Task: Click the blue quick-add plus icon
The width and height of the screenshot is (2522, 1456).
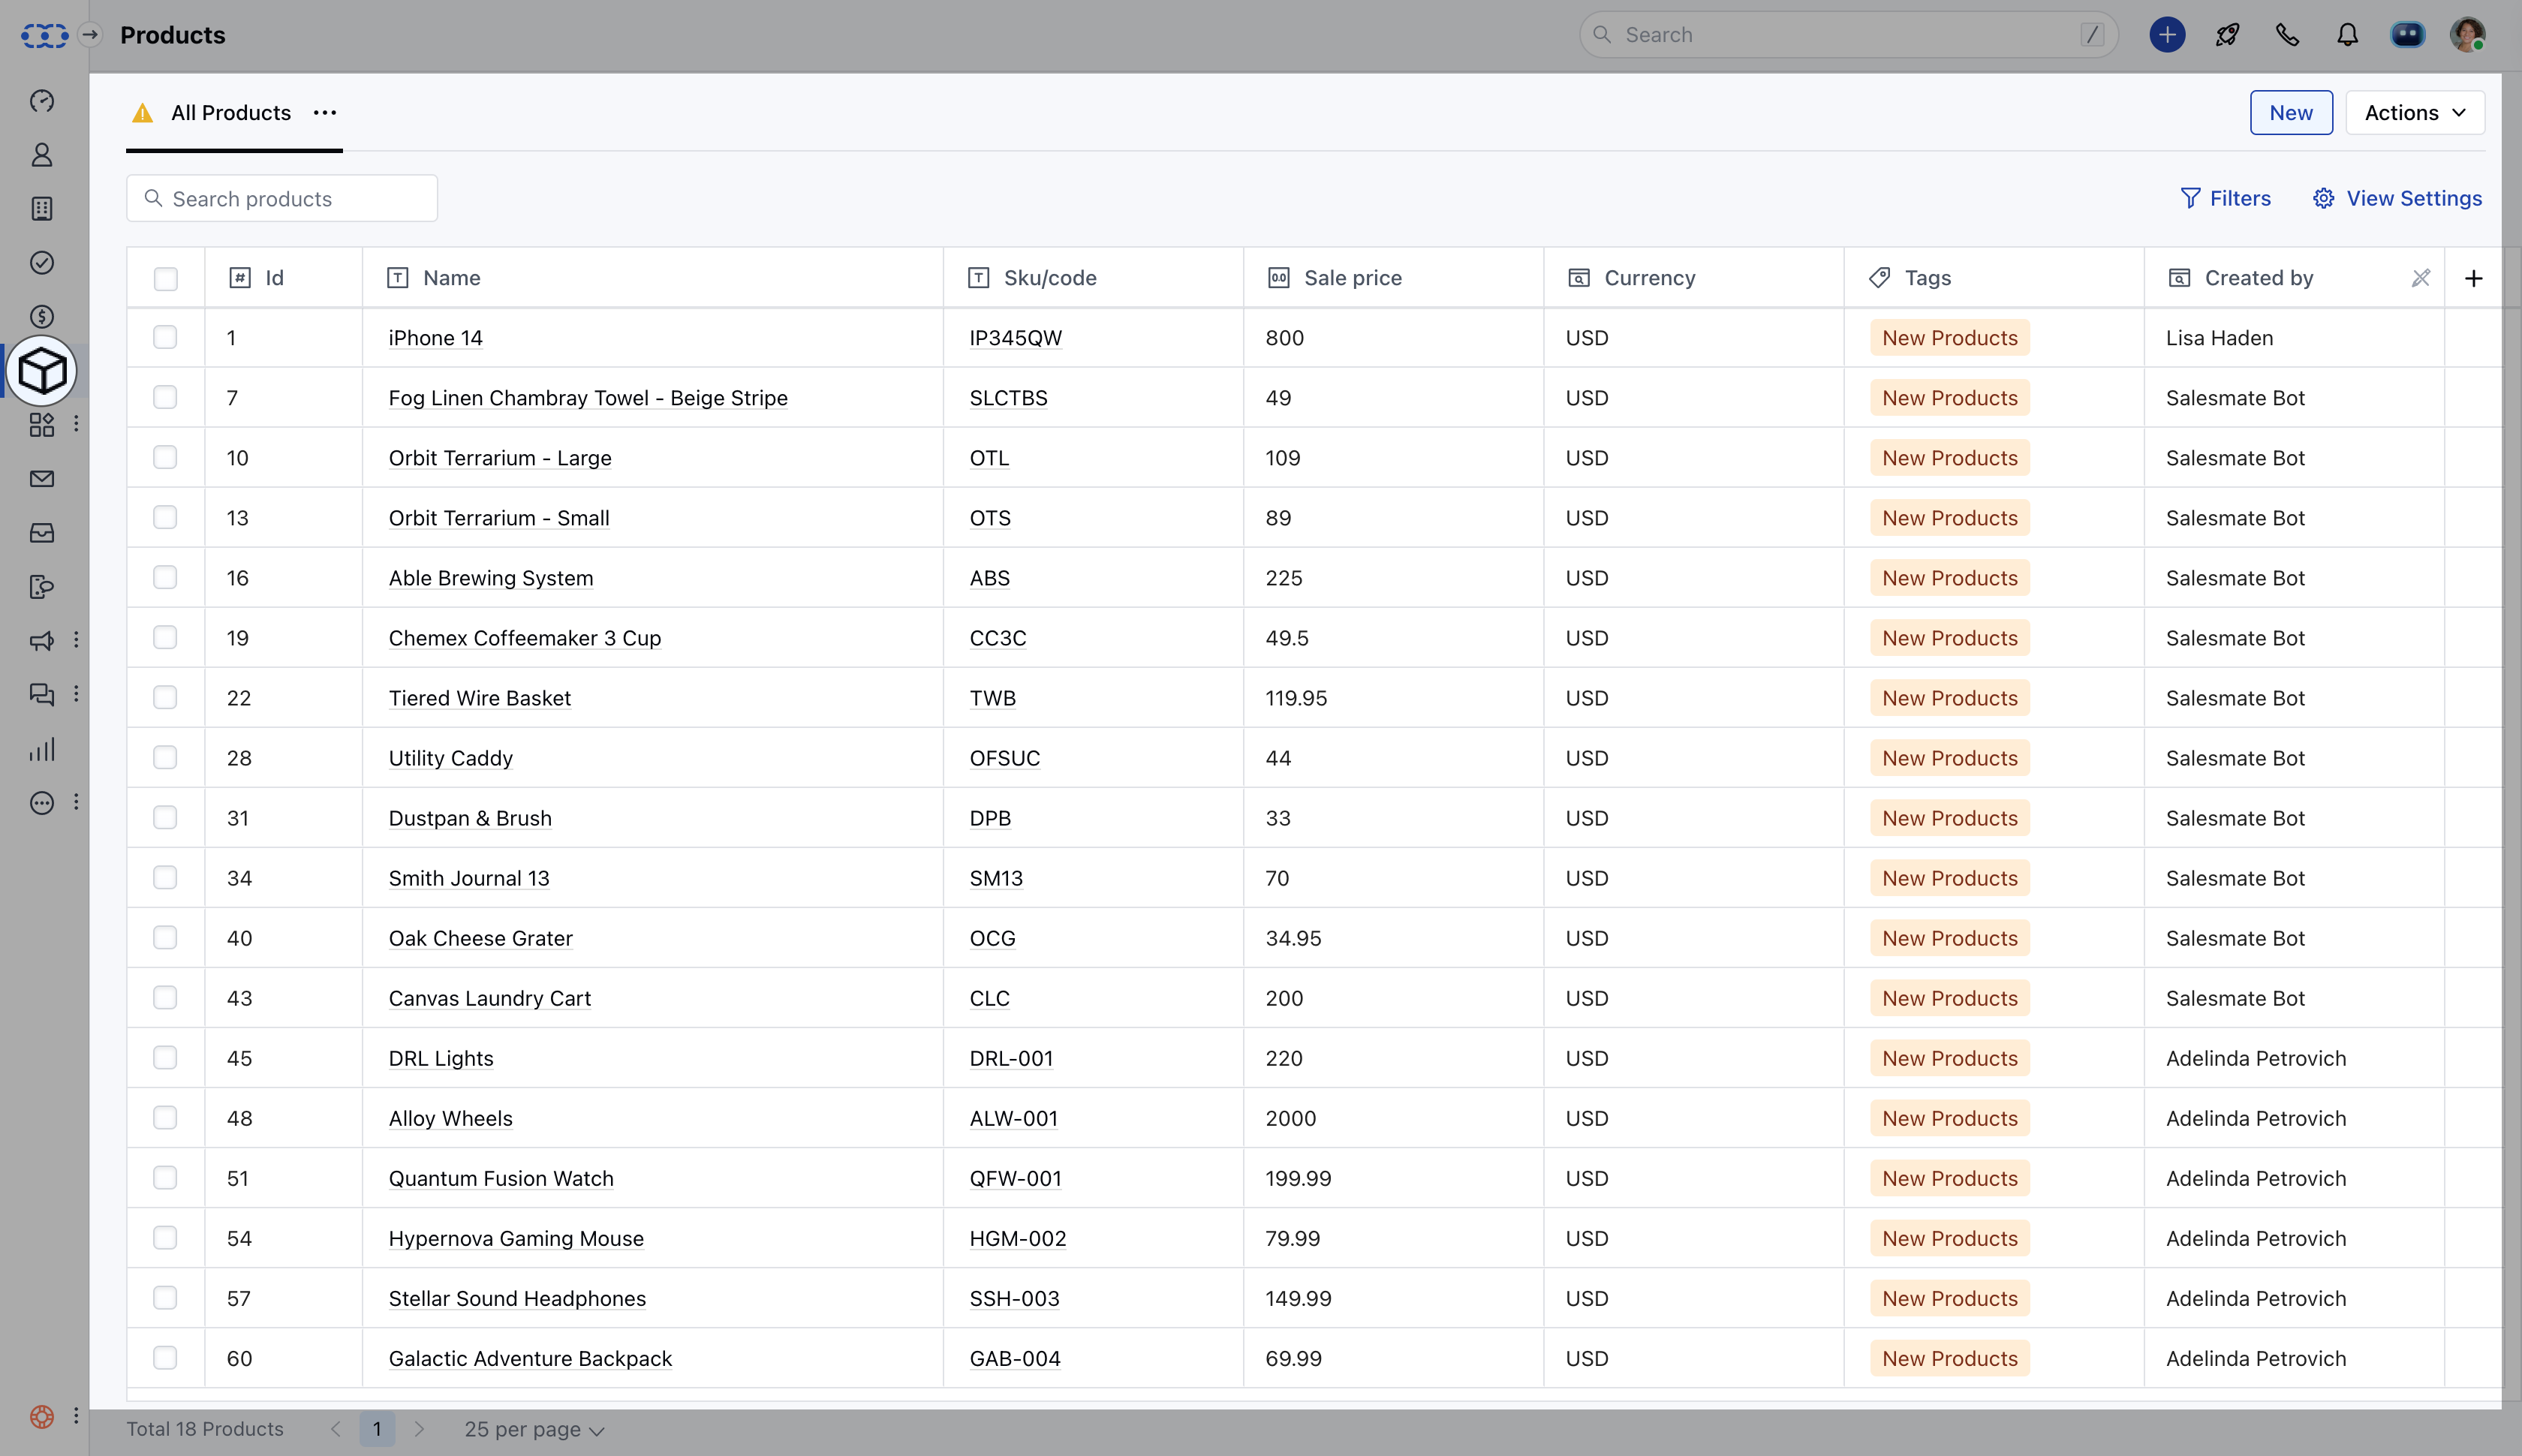Action: point(2167,35)
